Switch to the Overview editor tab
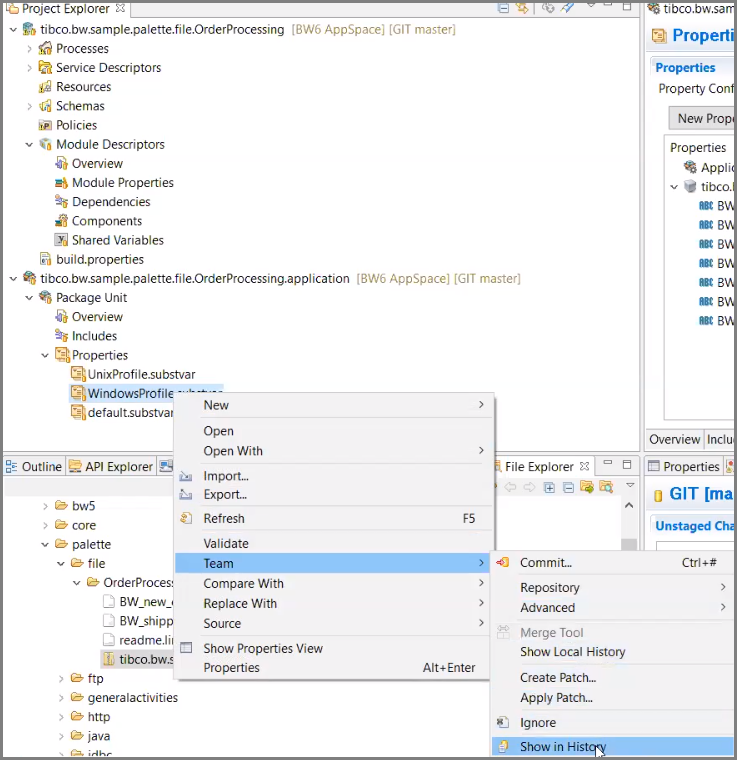This screenshot has height=760, width=737. point(674,439)
